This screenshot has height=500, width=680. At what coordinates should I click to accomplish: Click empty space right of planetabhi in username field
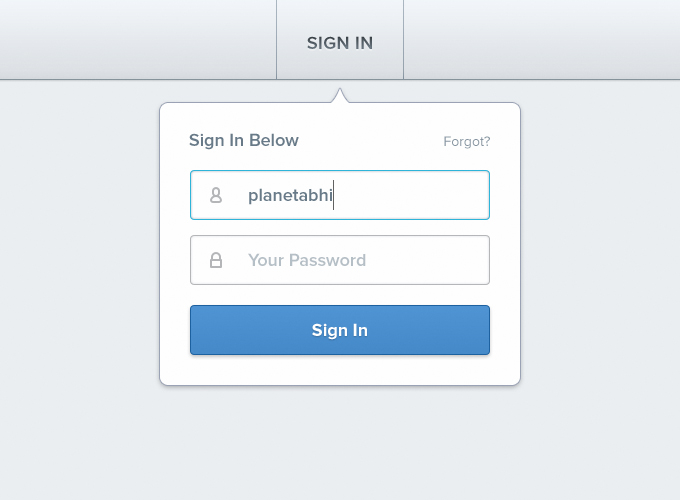tap(411, 195)
